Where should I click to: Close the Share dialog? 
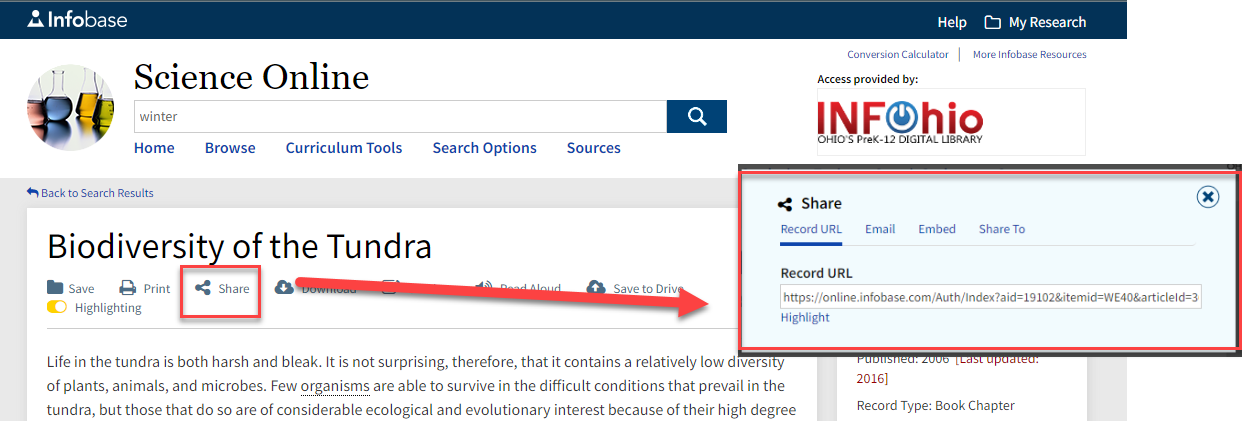[1208, 197]
